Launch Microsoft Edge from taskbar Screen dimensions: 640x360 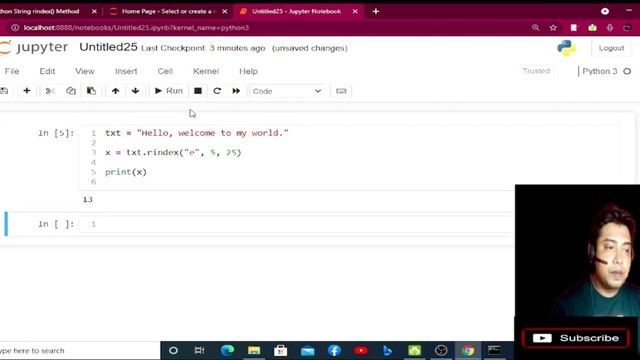[227, 350]
